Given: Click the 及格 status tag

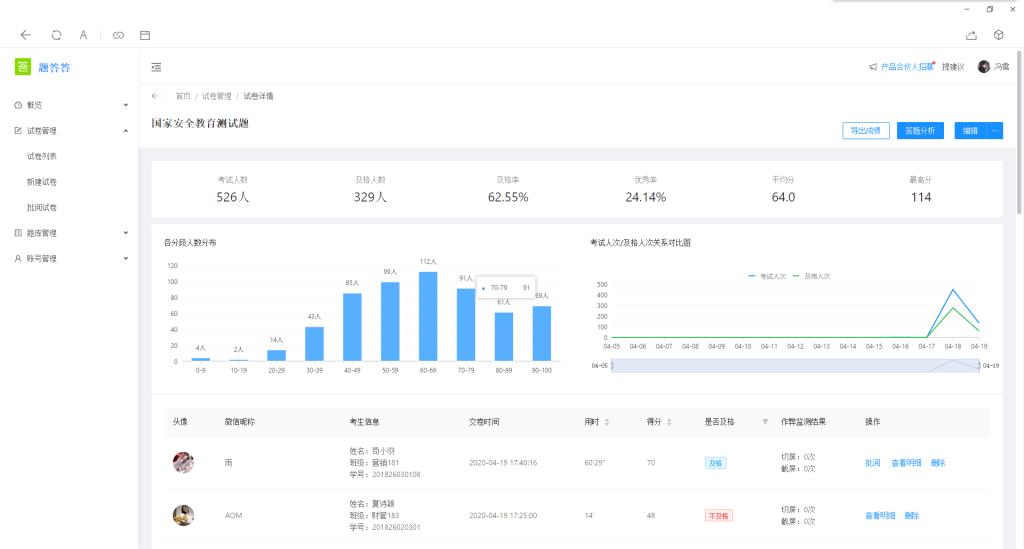Looking at the screenshot, I should [x=716, y=463].
